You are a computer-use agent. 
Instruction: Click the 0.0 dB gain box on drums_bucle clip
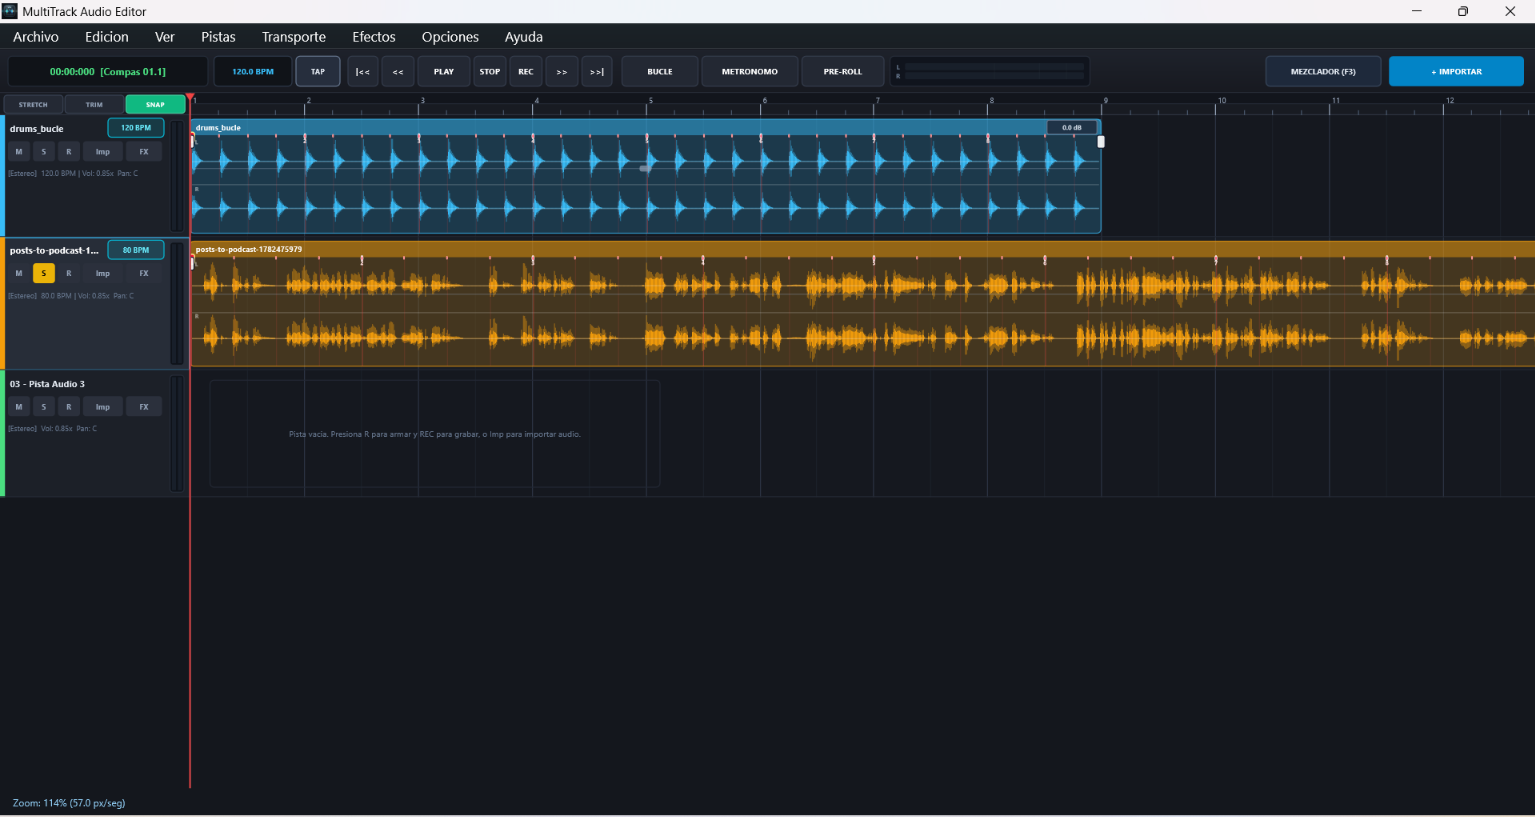point(1072,128)
